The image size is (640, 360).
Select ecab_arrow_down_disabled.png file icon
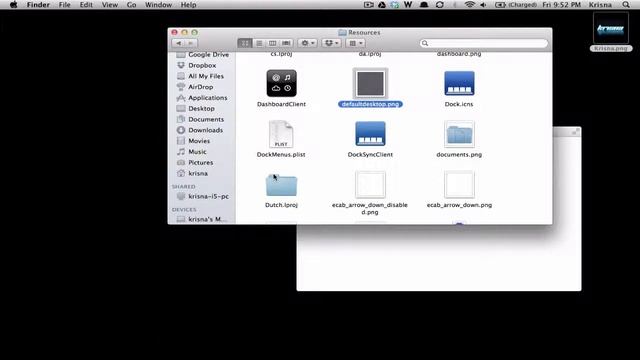click(x=370, y=184)
